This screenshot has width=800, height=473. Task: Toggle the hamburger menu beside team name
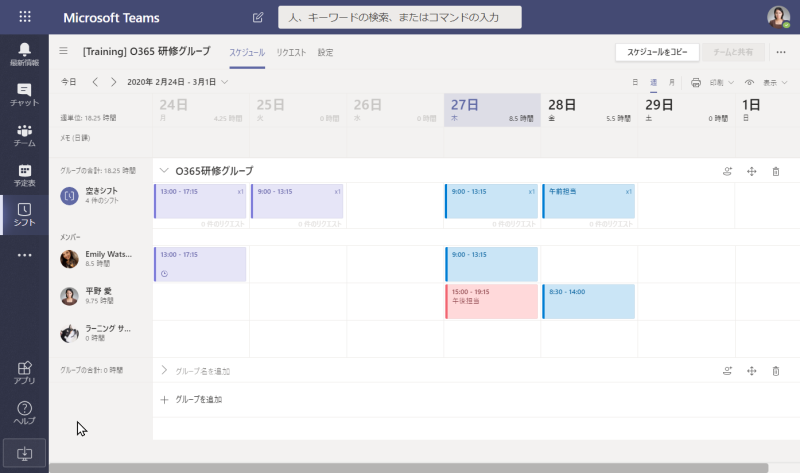(63, 51)
